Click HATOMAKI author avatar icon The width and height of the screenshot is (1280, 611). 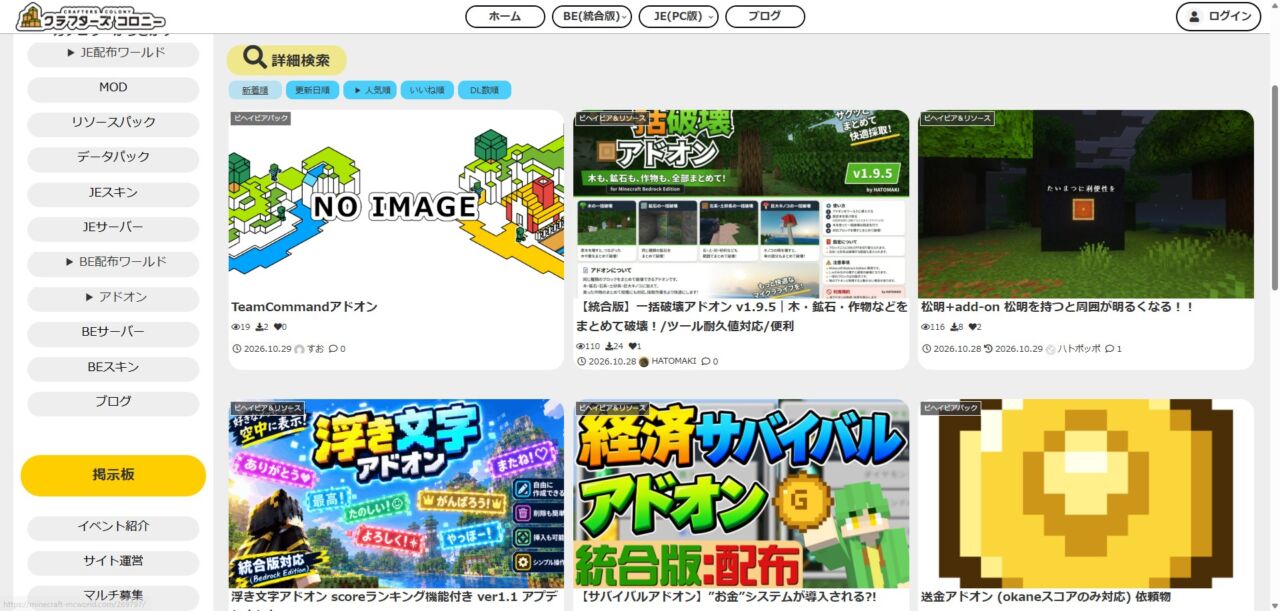pos(644,362)
